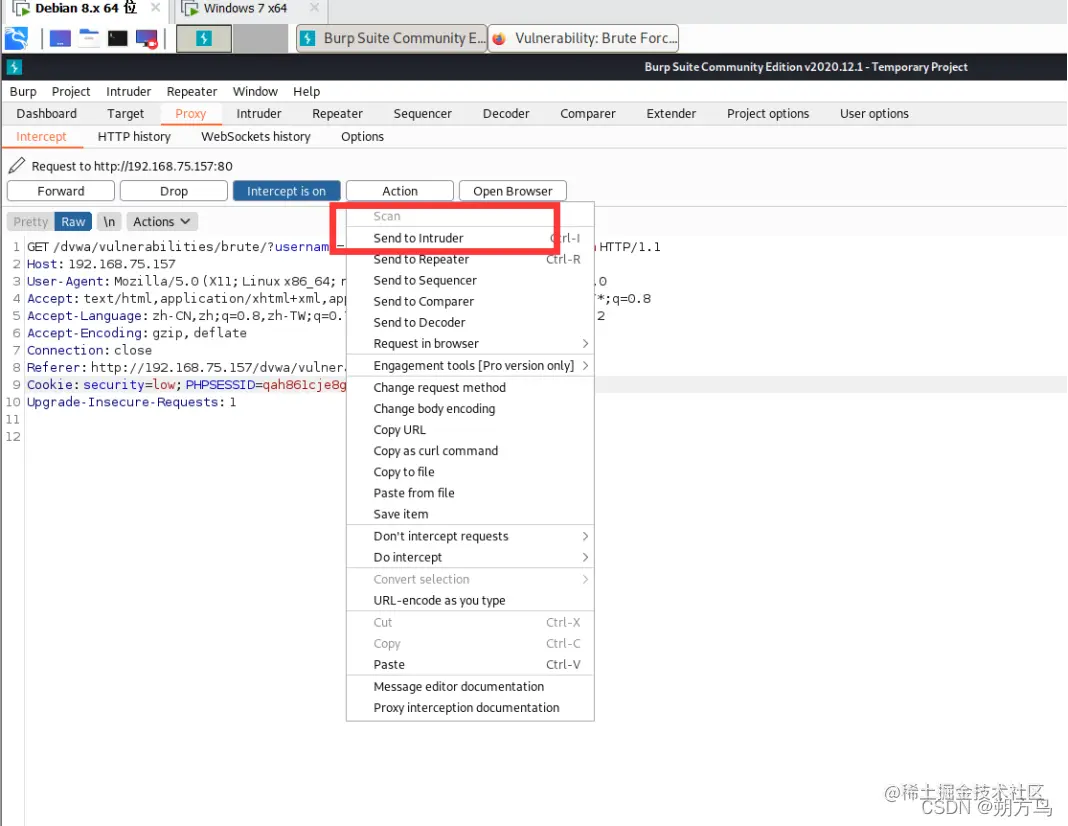Expand Engagement tools submenu
Image resolution: width=1068 pixels, height=826 pixels.
click(470, 366)
